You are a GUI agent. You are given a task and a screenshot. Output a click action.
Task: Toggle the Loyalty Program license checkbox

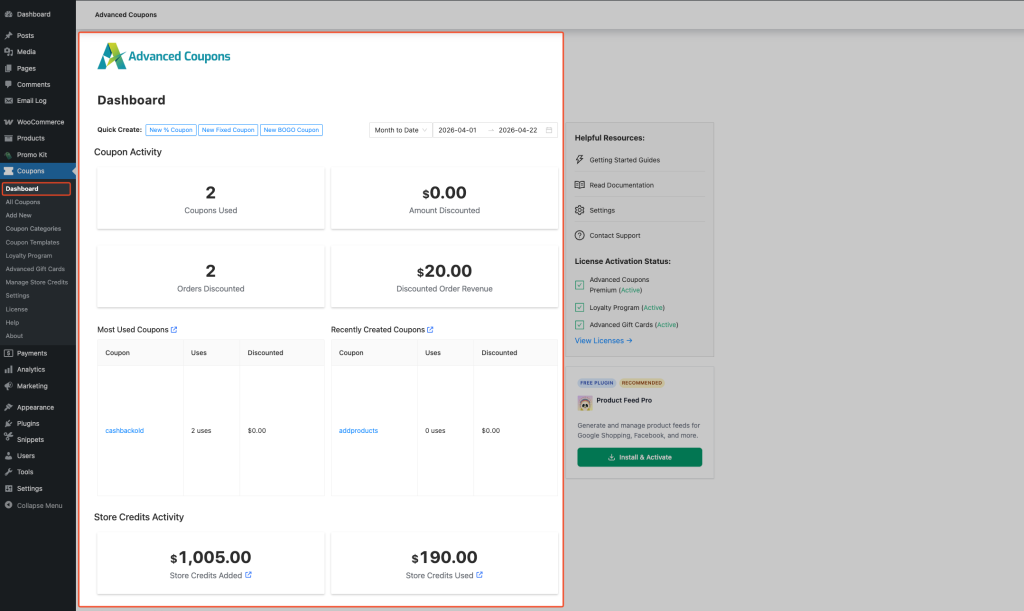coord(579,307)
